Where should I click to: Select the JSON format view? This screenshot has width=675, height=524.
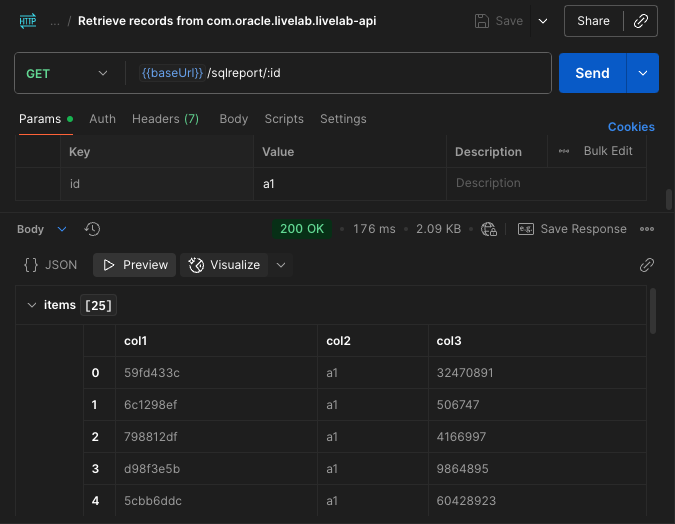(51, 265)
